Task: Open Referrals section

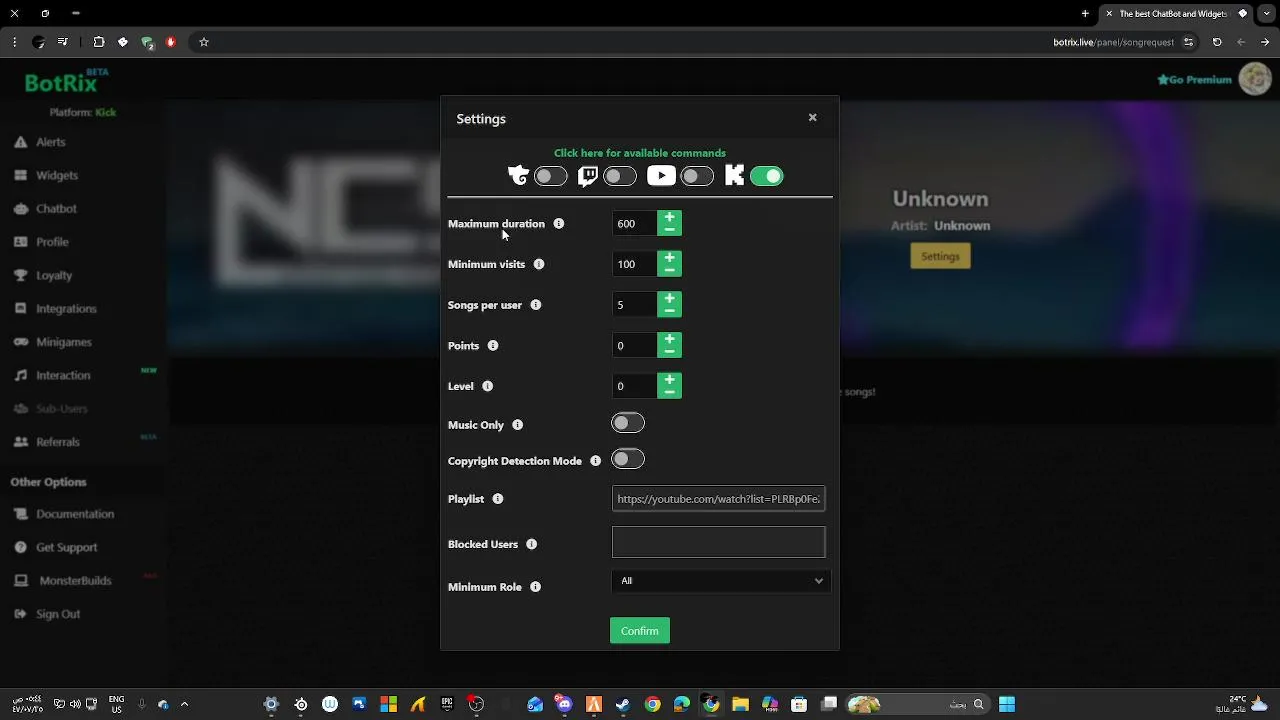Action: 47,442
